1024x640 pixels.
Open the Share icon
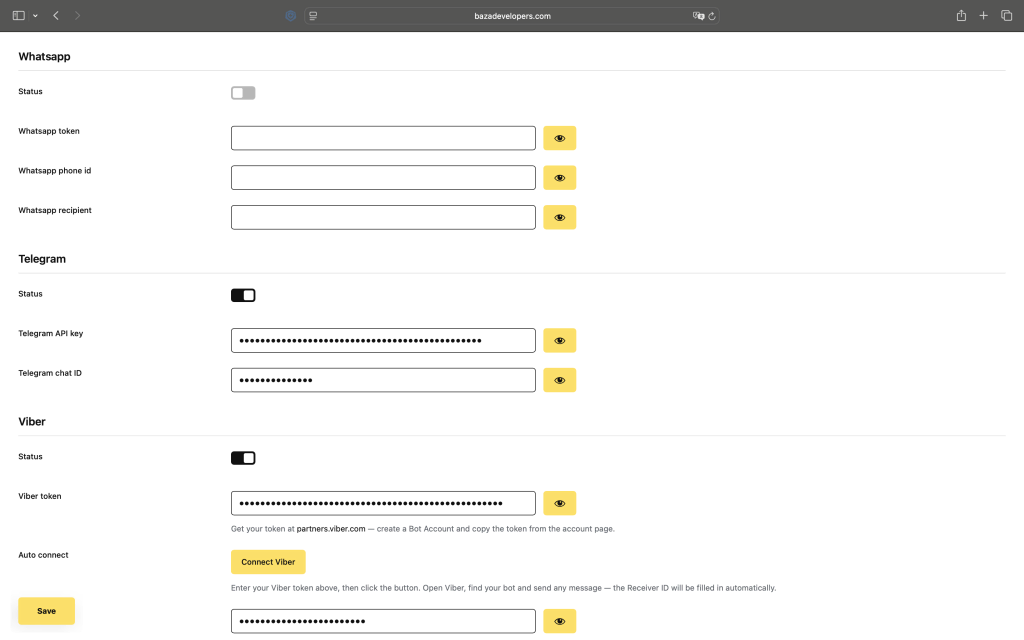961,16
